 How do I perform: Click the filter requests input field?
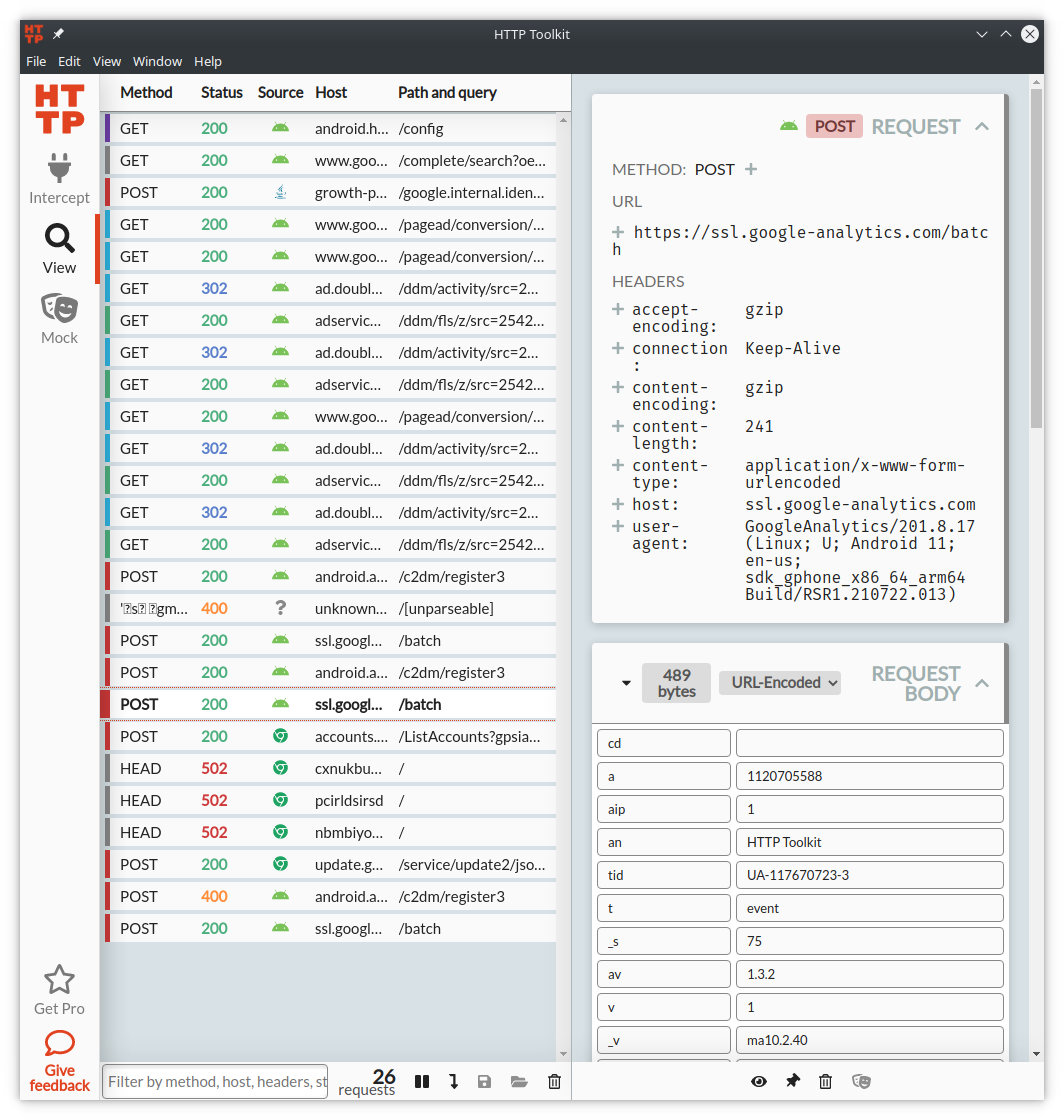[215, 1081]
